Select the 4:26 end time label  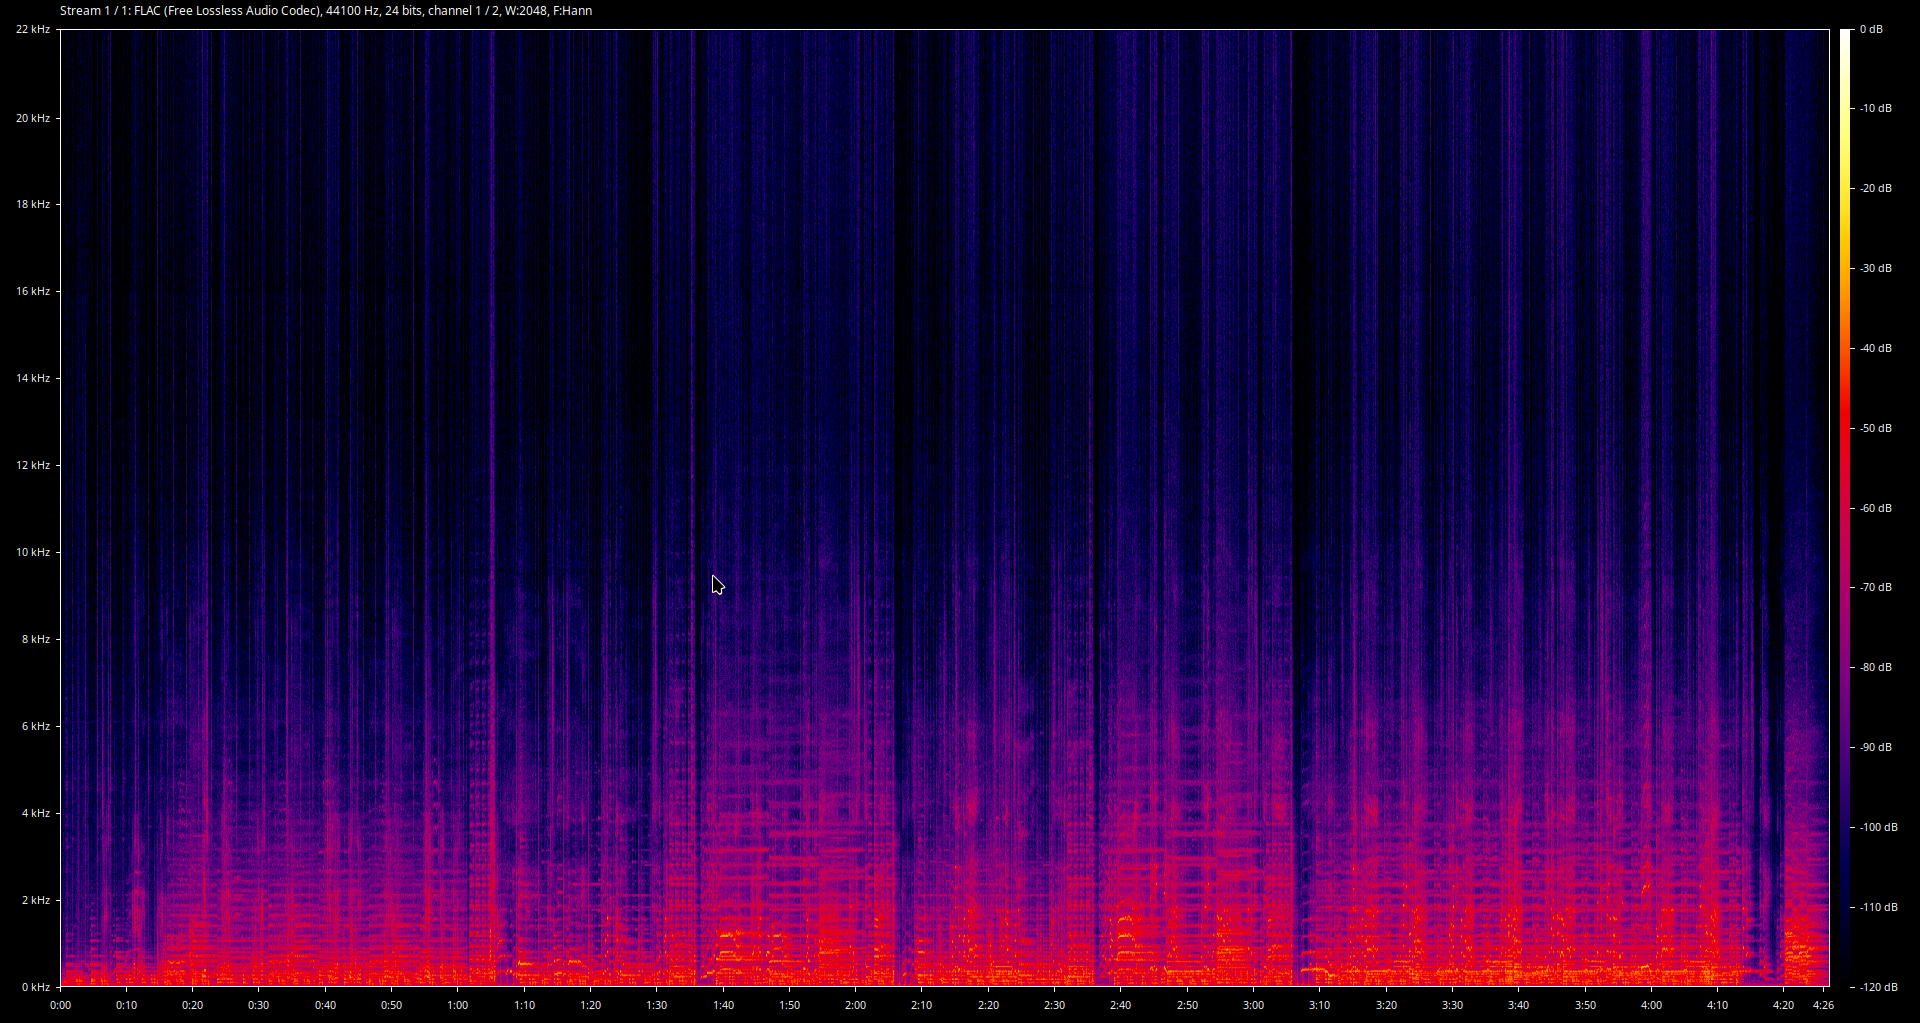coord(1824,1005)
